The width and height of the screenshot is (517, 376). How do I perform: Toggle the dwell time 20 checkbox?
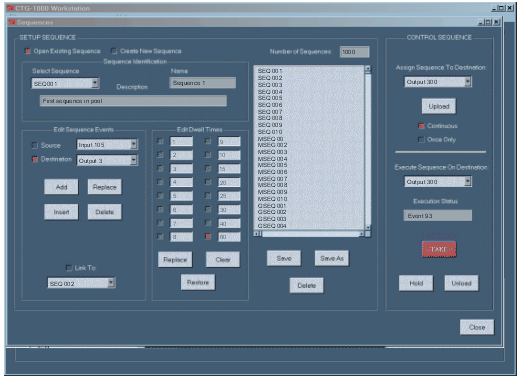click(x=208, y=182)
